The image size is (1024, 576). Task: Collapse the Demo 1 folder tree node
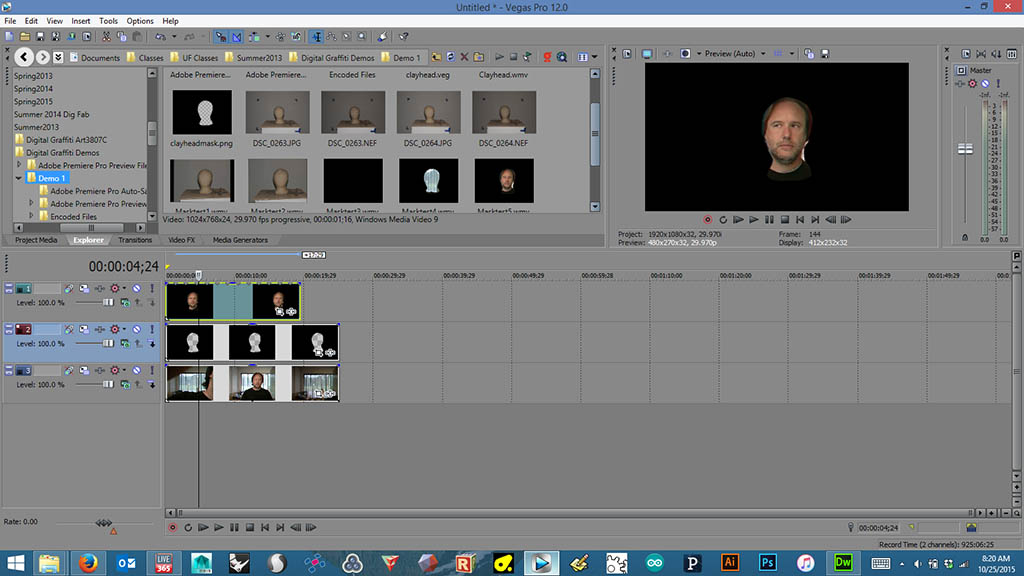click(x=19, y=177)
